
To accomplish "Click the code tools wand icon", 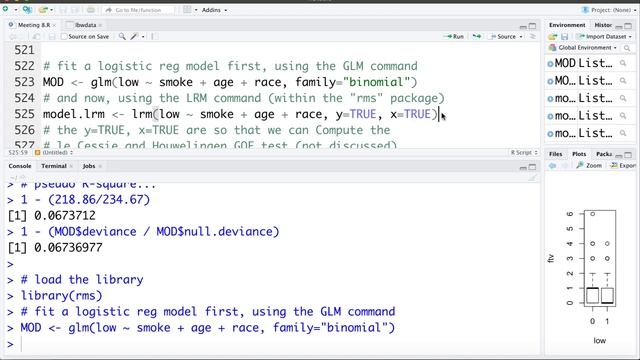I will pyautogui.click(x=134, y=37).
